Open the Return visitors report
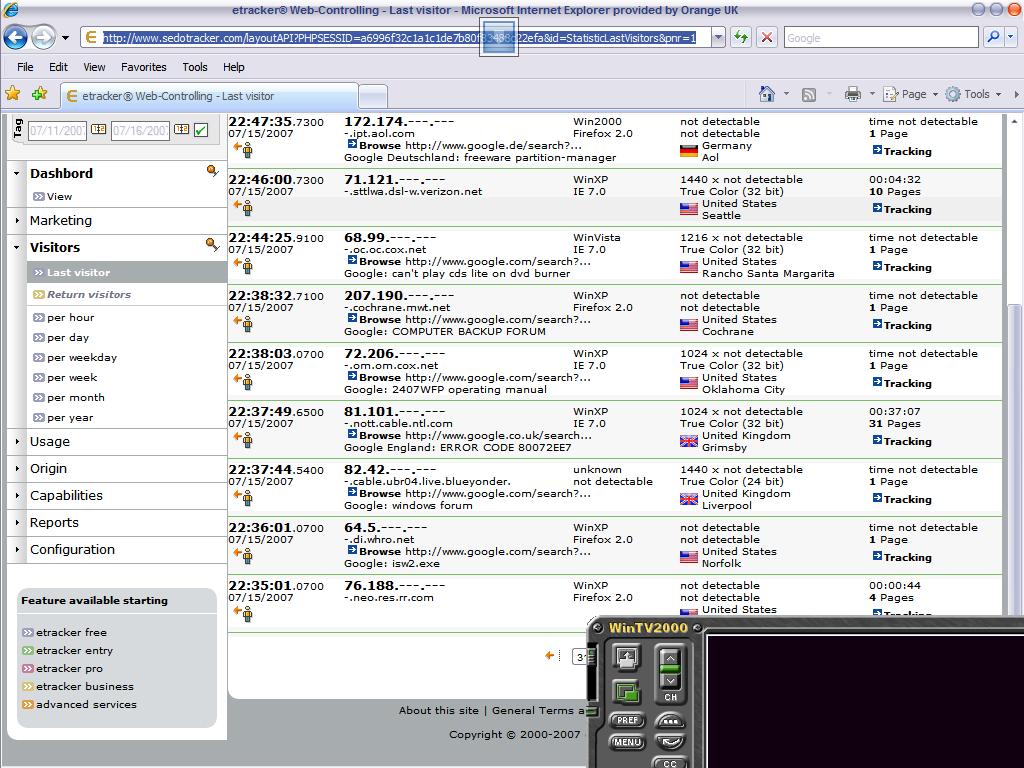 89,295
